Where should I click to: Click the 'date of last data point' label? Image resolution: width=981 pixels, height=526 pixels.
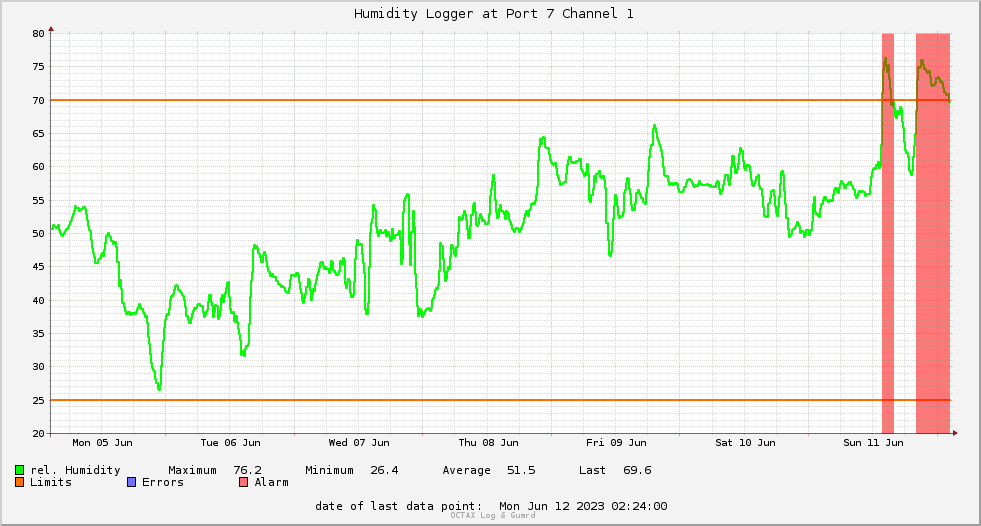[399, 506]
